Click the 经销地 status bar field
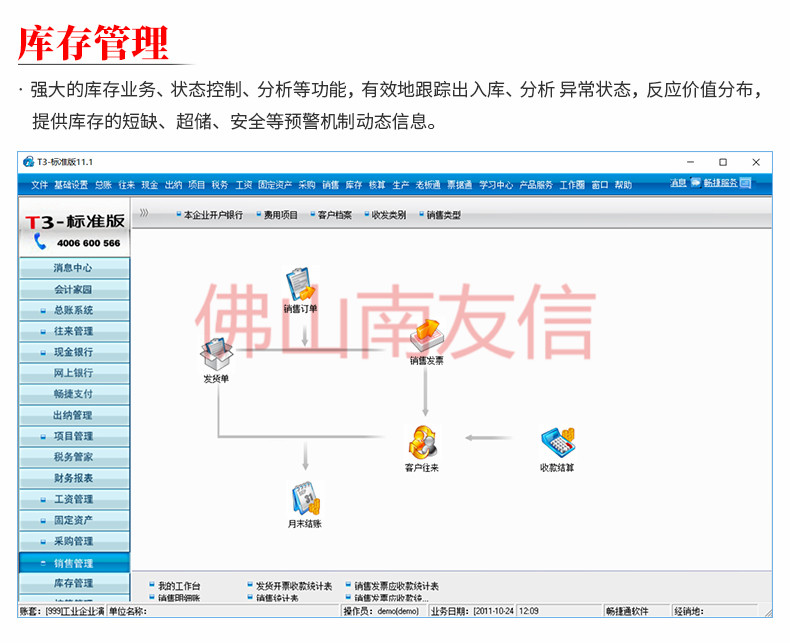Screen dimensions: 790x643 (714, 611)
